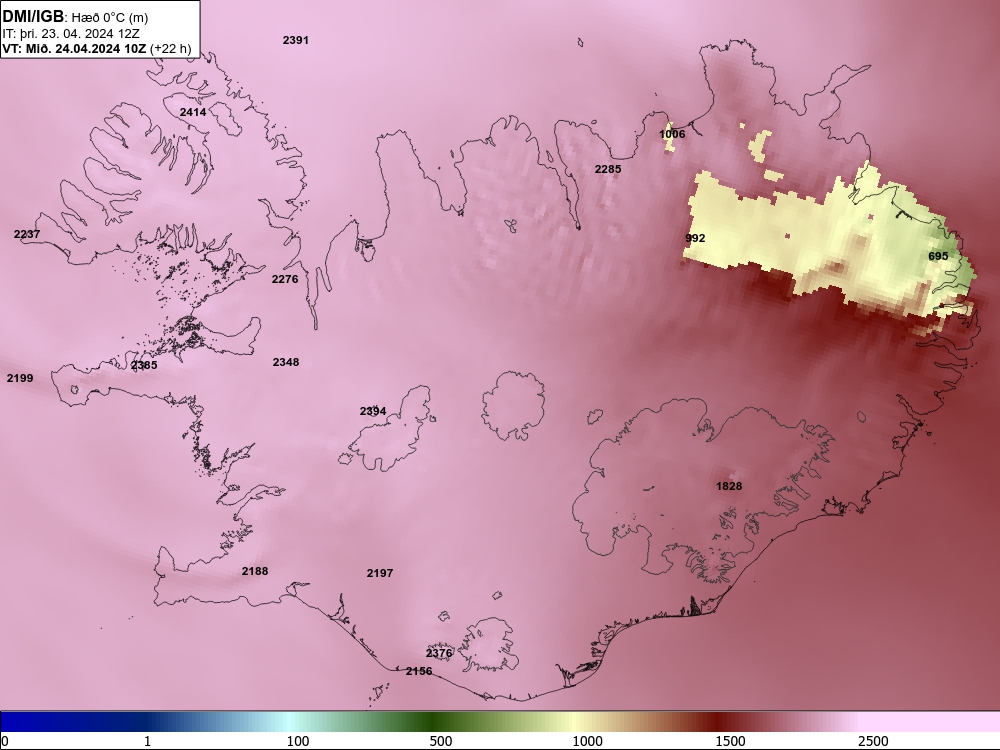
Task: Select the 2376 label on the southern glacier
Action: 439,653
